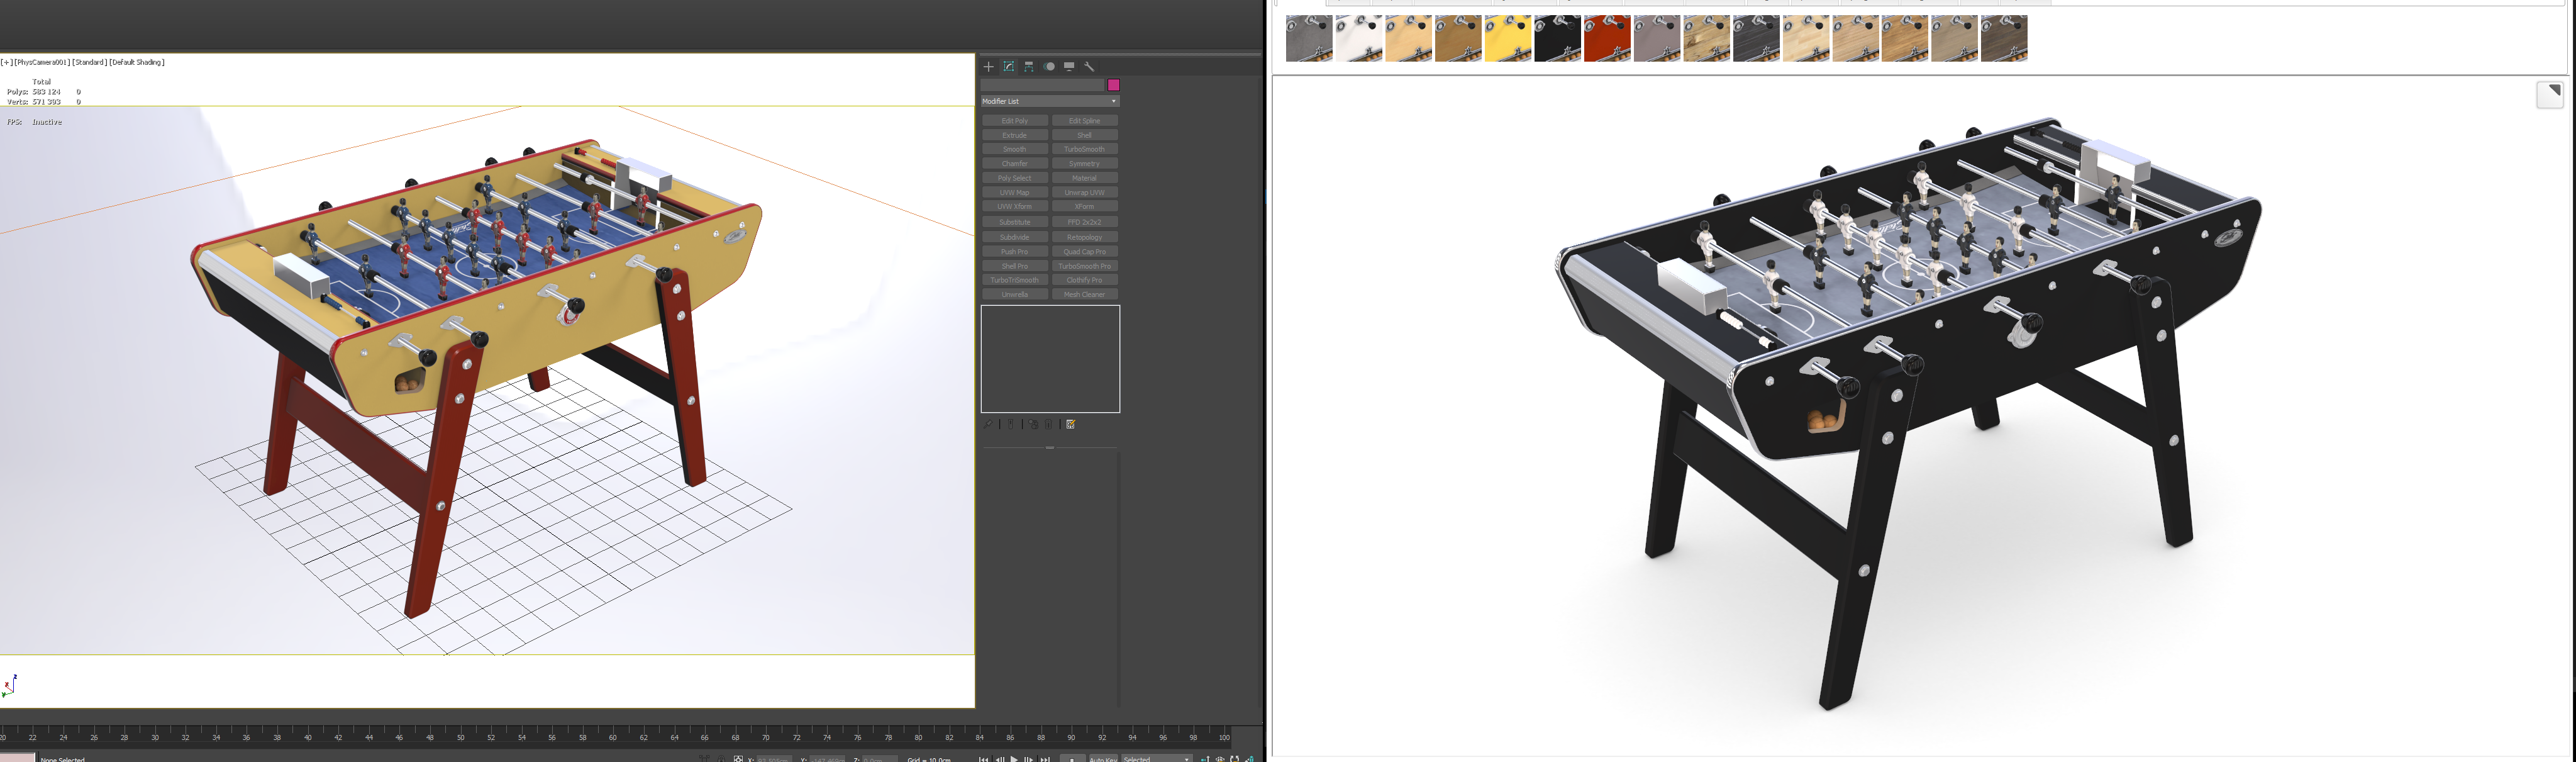Open the [Standard] viewport menu
The height and width of the screenshot is (762, 2576).
coord(89,62)
